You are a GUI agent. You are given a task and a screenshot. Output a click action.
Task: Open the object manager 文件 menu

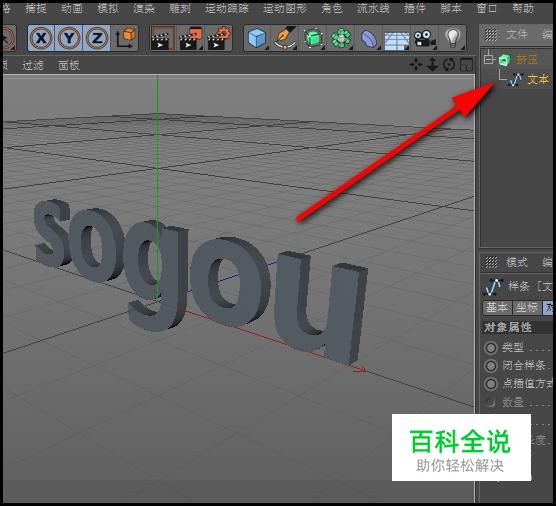point(517,34)
